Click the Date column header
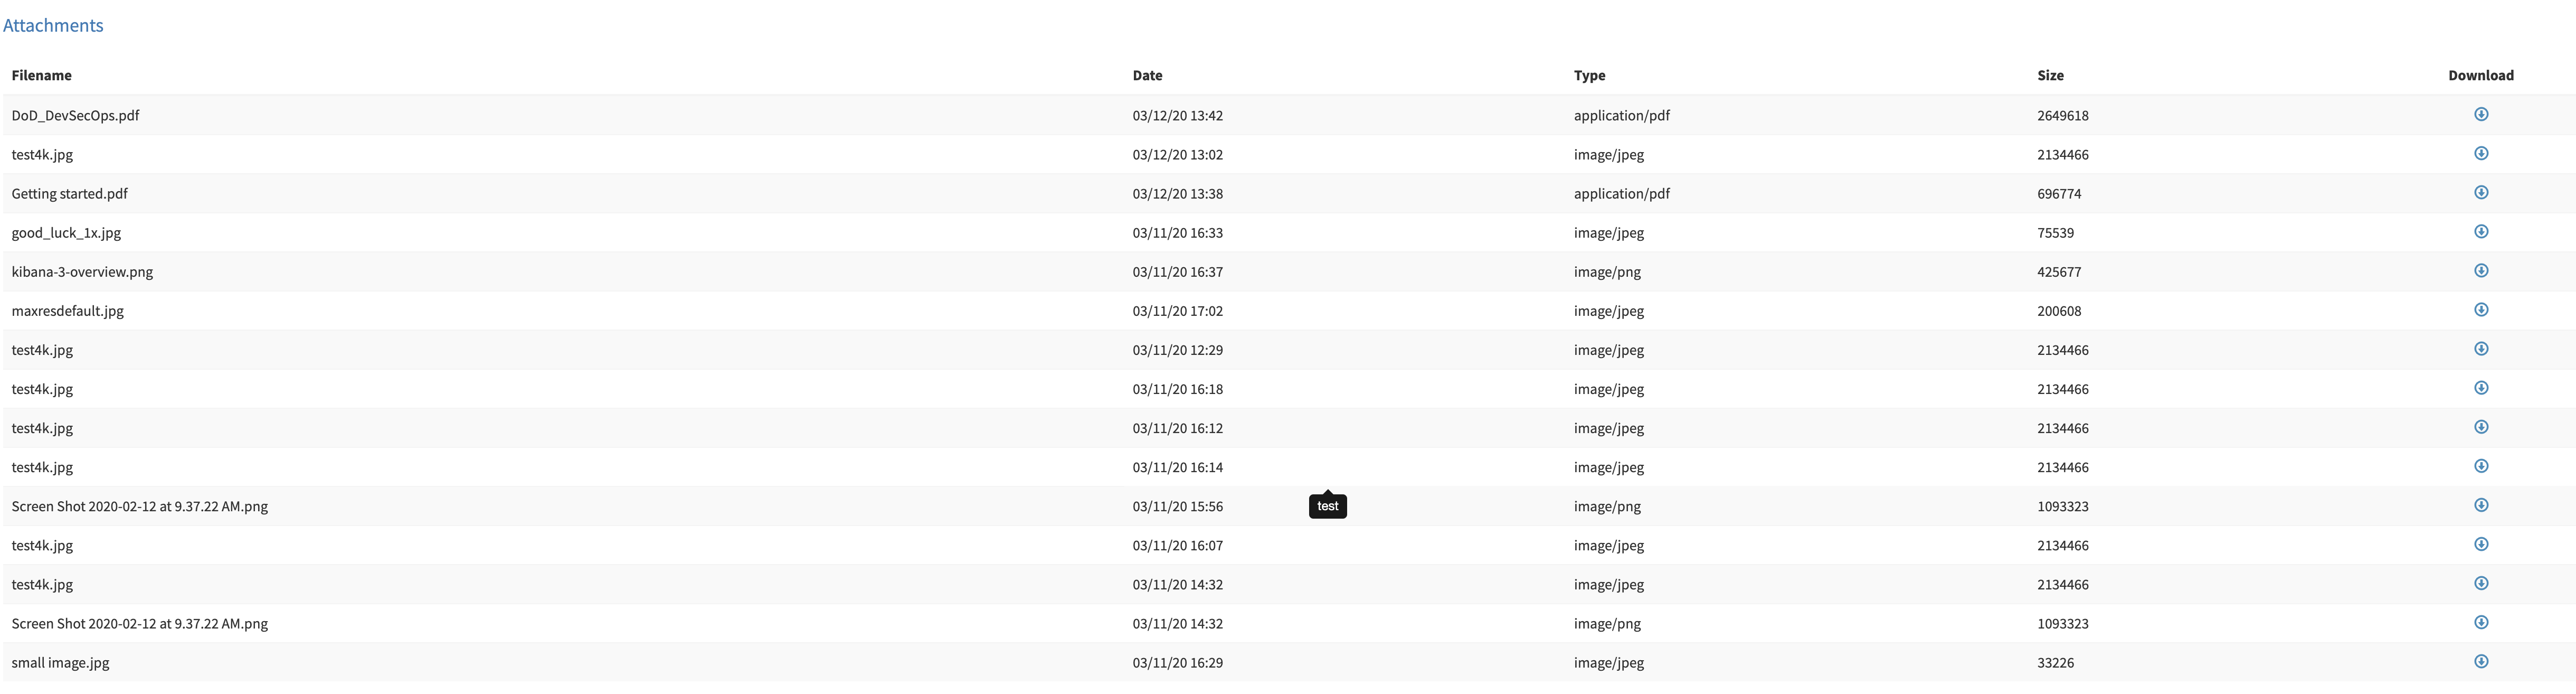2576x694 pixels. tap(1147, 75)
